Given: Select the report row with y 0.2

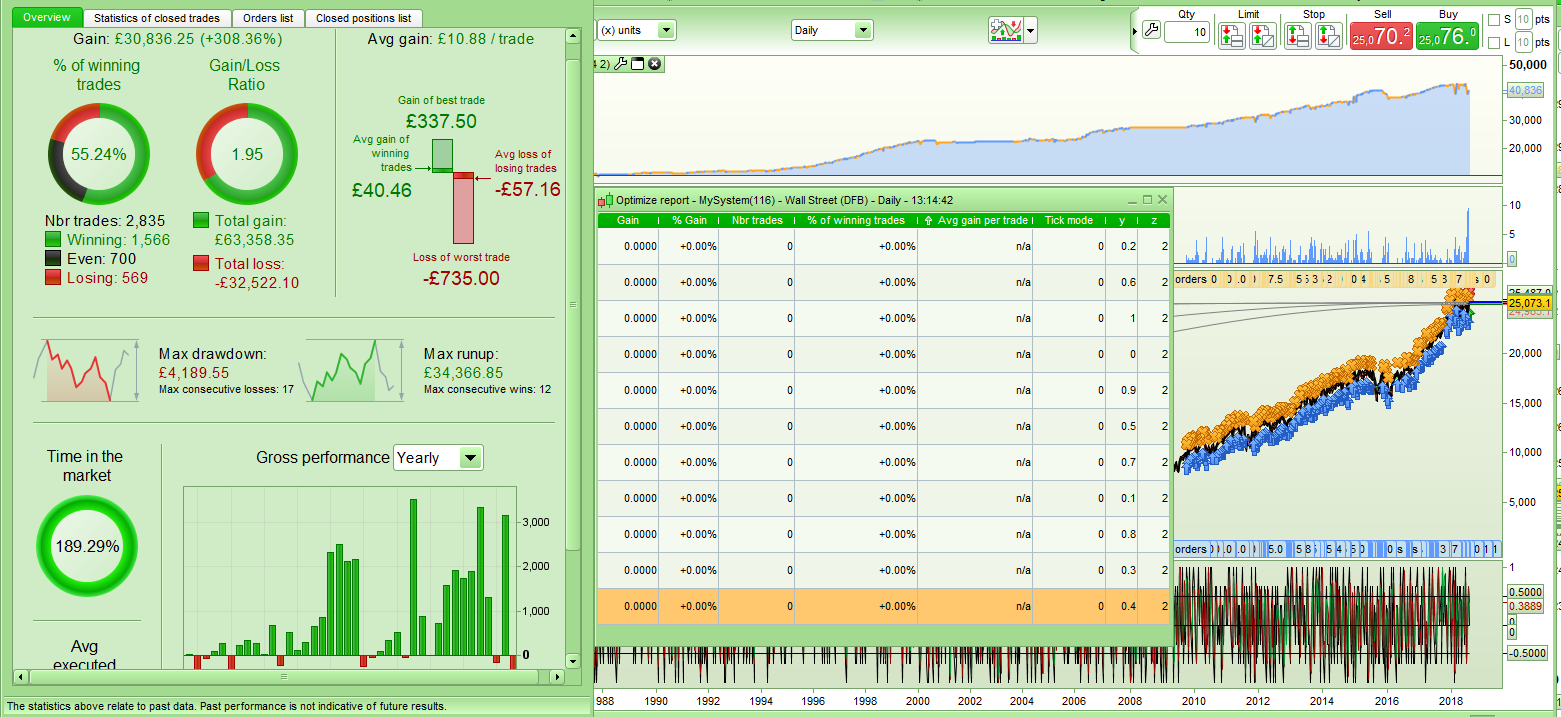Looking at the screenshot, I should 883,246.
